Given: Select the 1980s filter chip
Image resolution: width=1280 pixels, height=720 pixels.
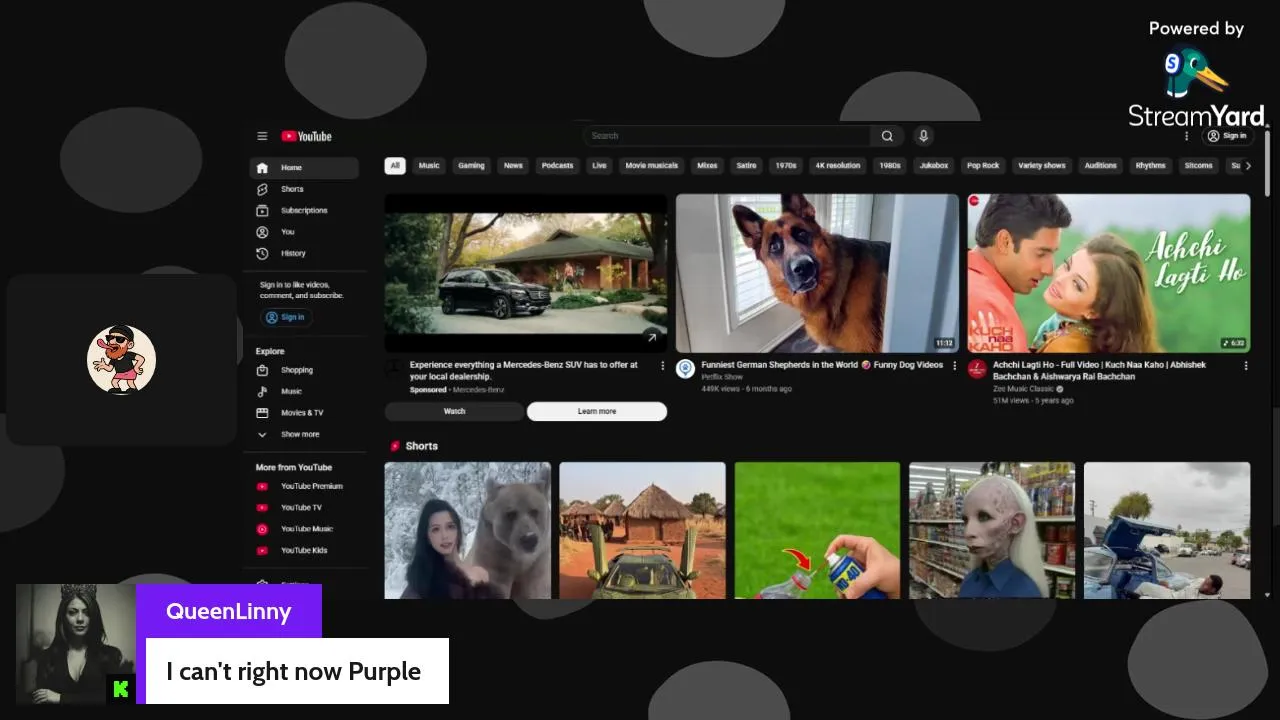Looking at the screenshot, I should click(x=890, y=166).
